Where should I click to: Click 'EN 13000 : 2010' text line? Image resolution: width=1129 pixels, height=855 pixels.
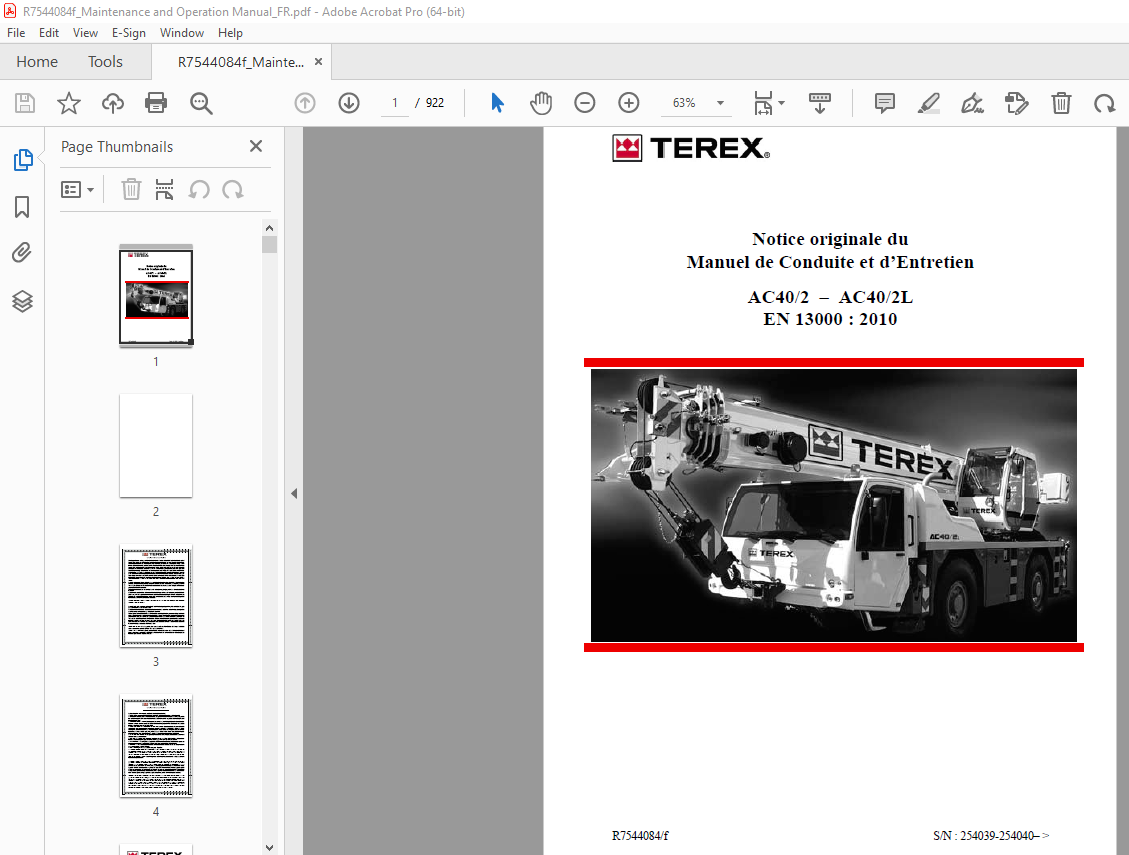point(830,319)
